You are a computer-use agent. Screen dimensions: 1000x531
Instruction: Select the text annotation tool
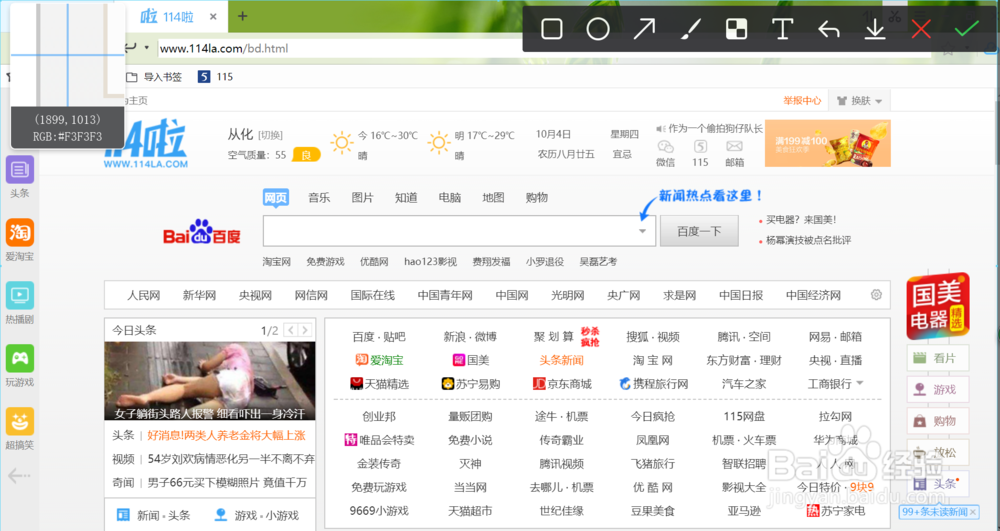coord(783,29)
